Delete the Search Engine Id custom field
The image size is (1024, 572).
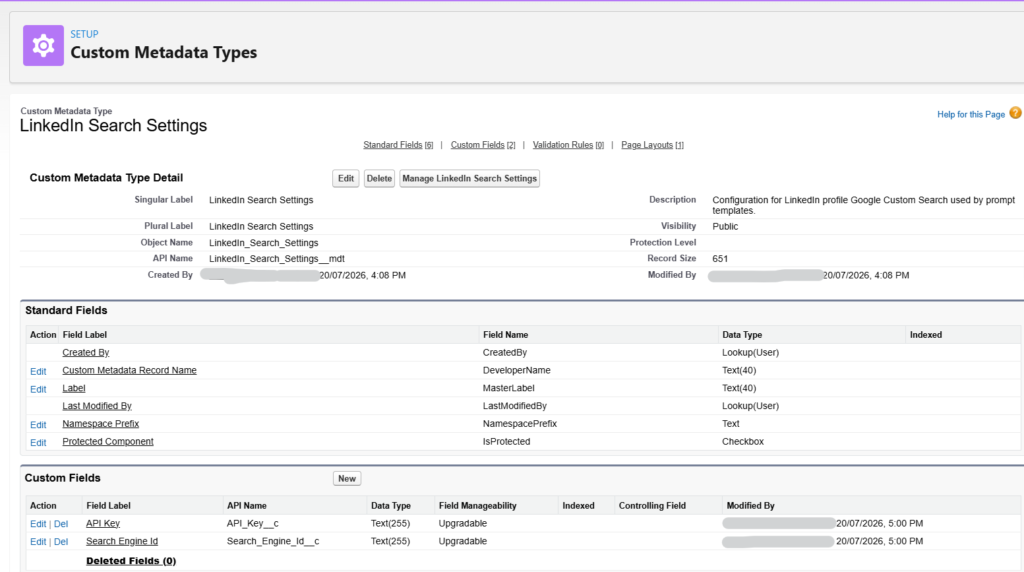point(61,541)
